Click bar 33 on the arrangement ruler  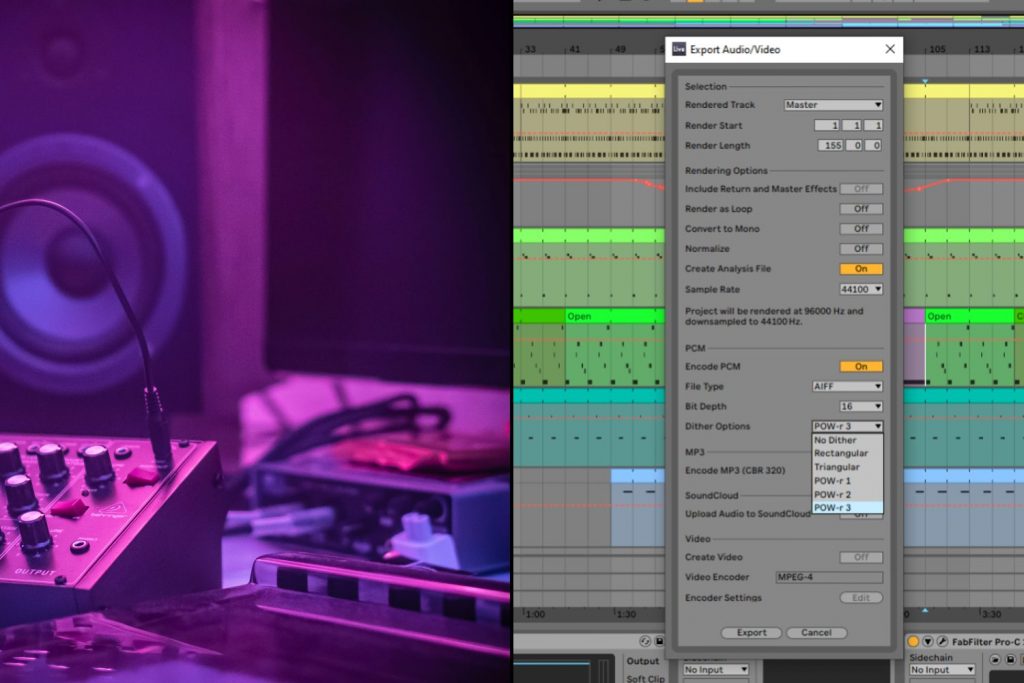click(x=530, y=49)
